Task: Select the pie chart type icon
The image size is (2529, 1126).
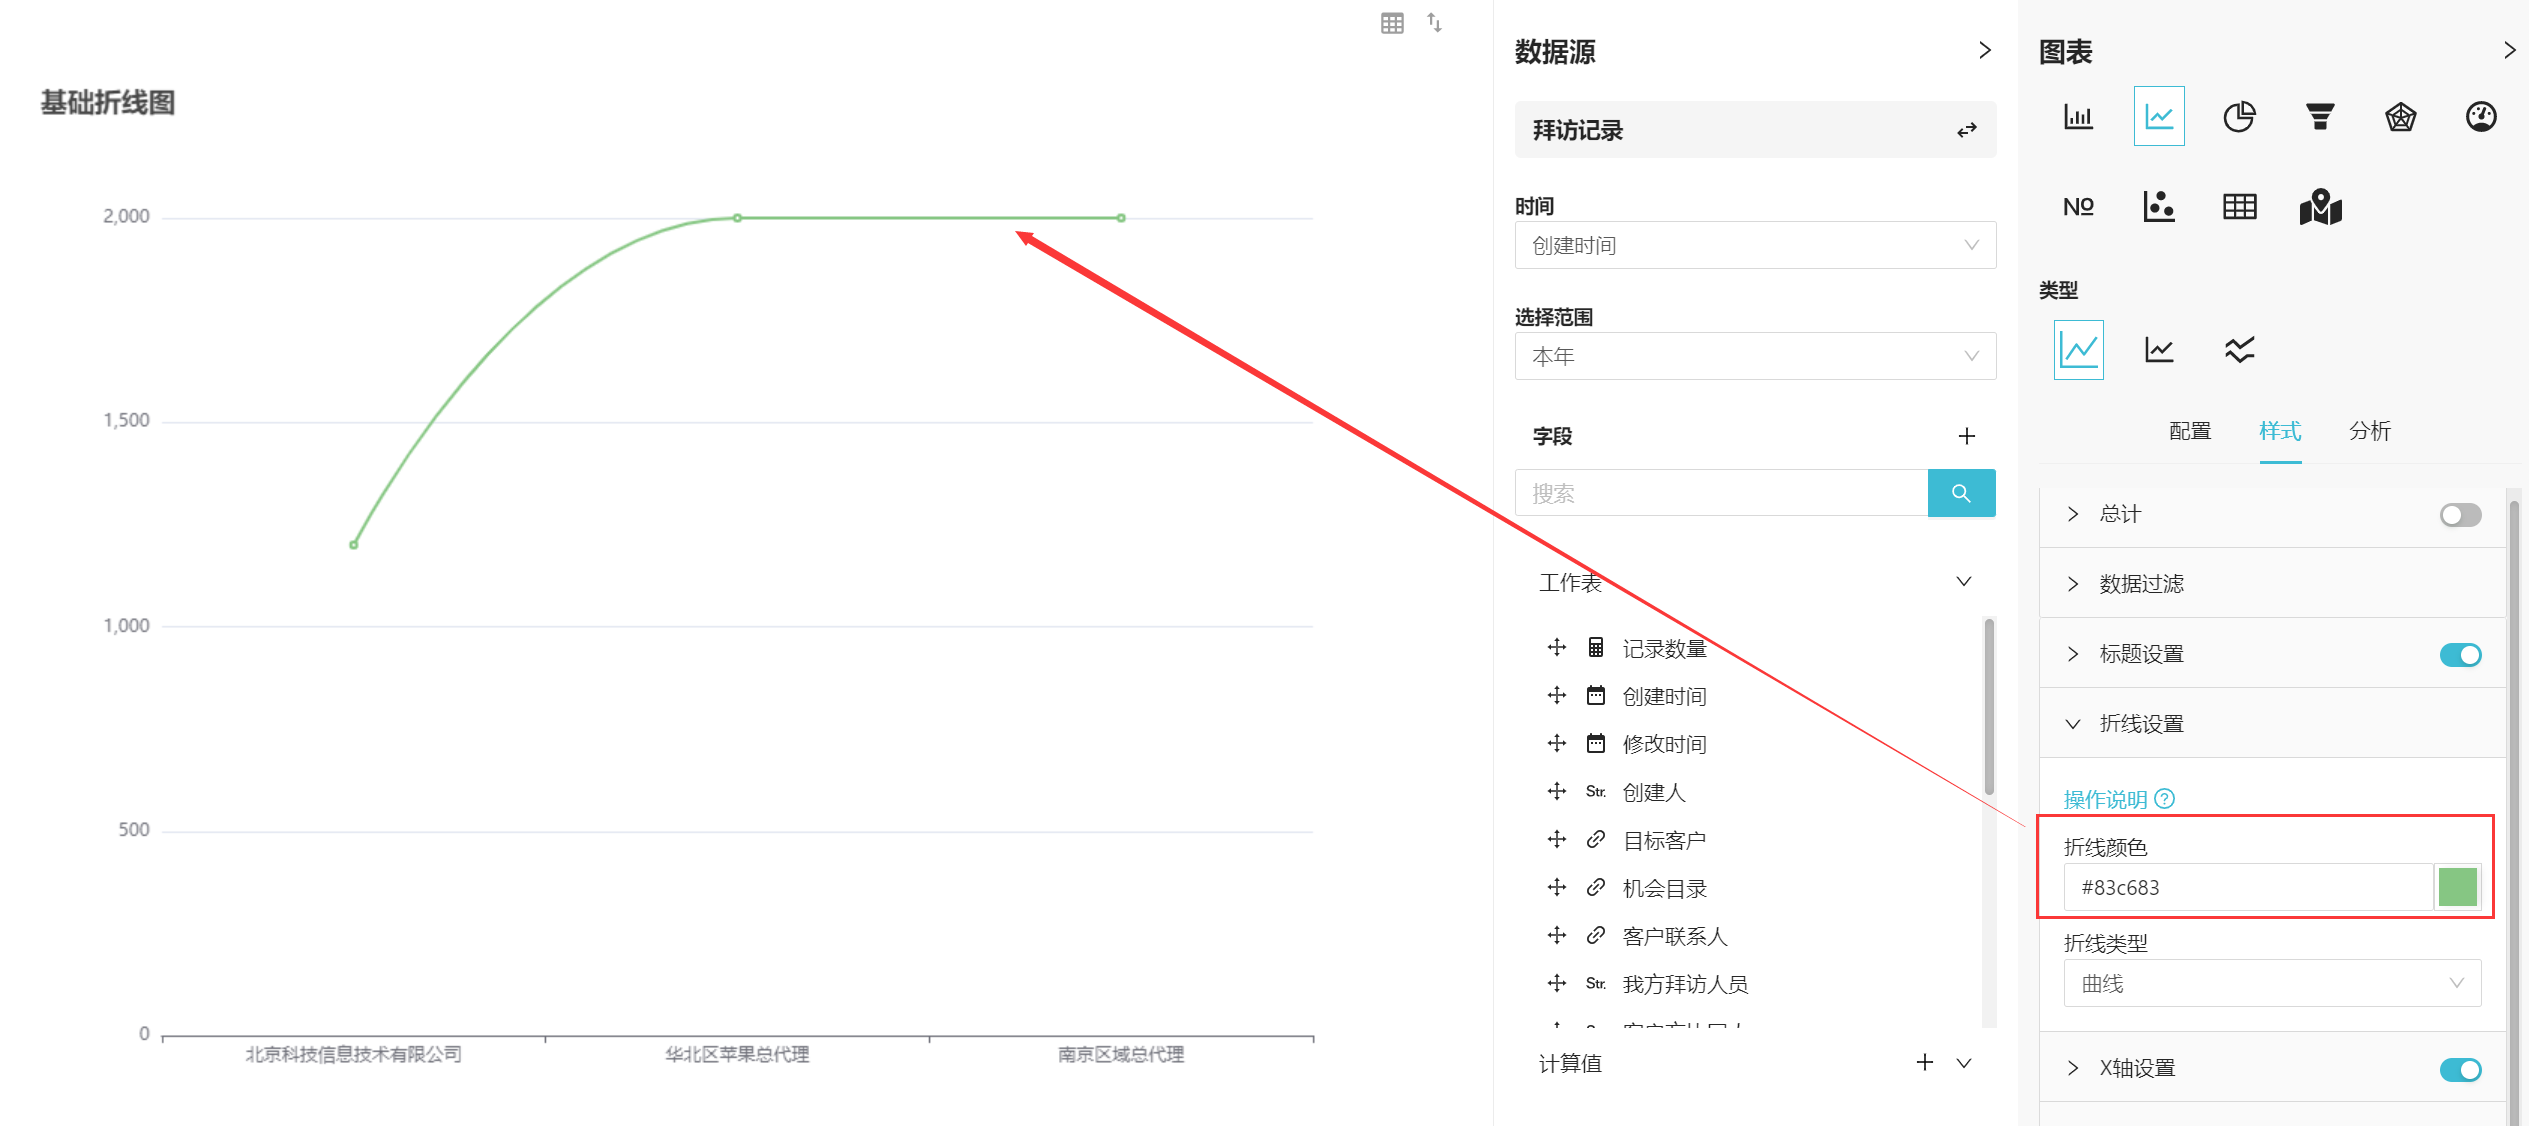Action: [2238, 117]
